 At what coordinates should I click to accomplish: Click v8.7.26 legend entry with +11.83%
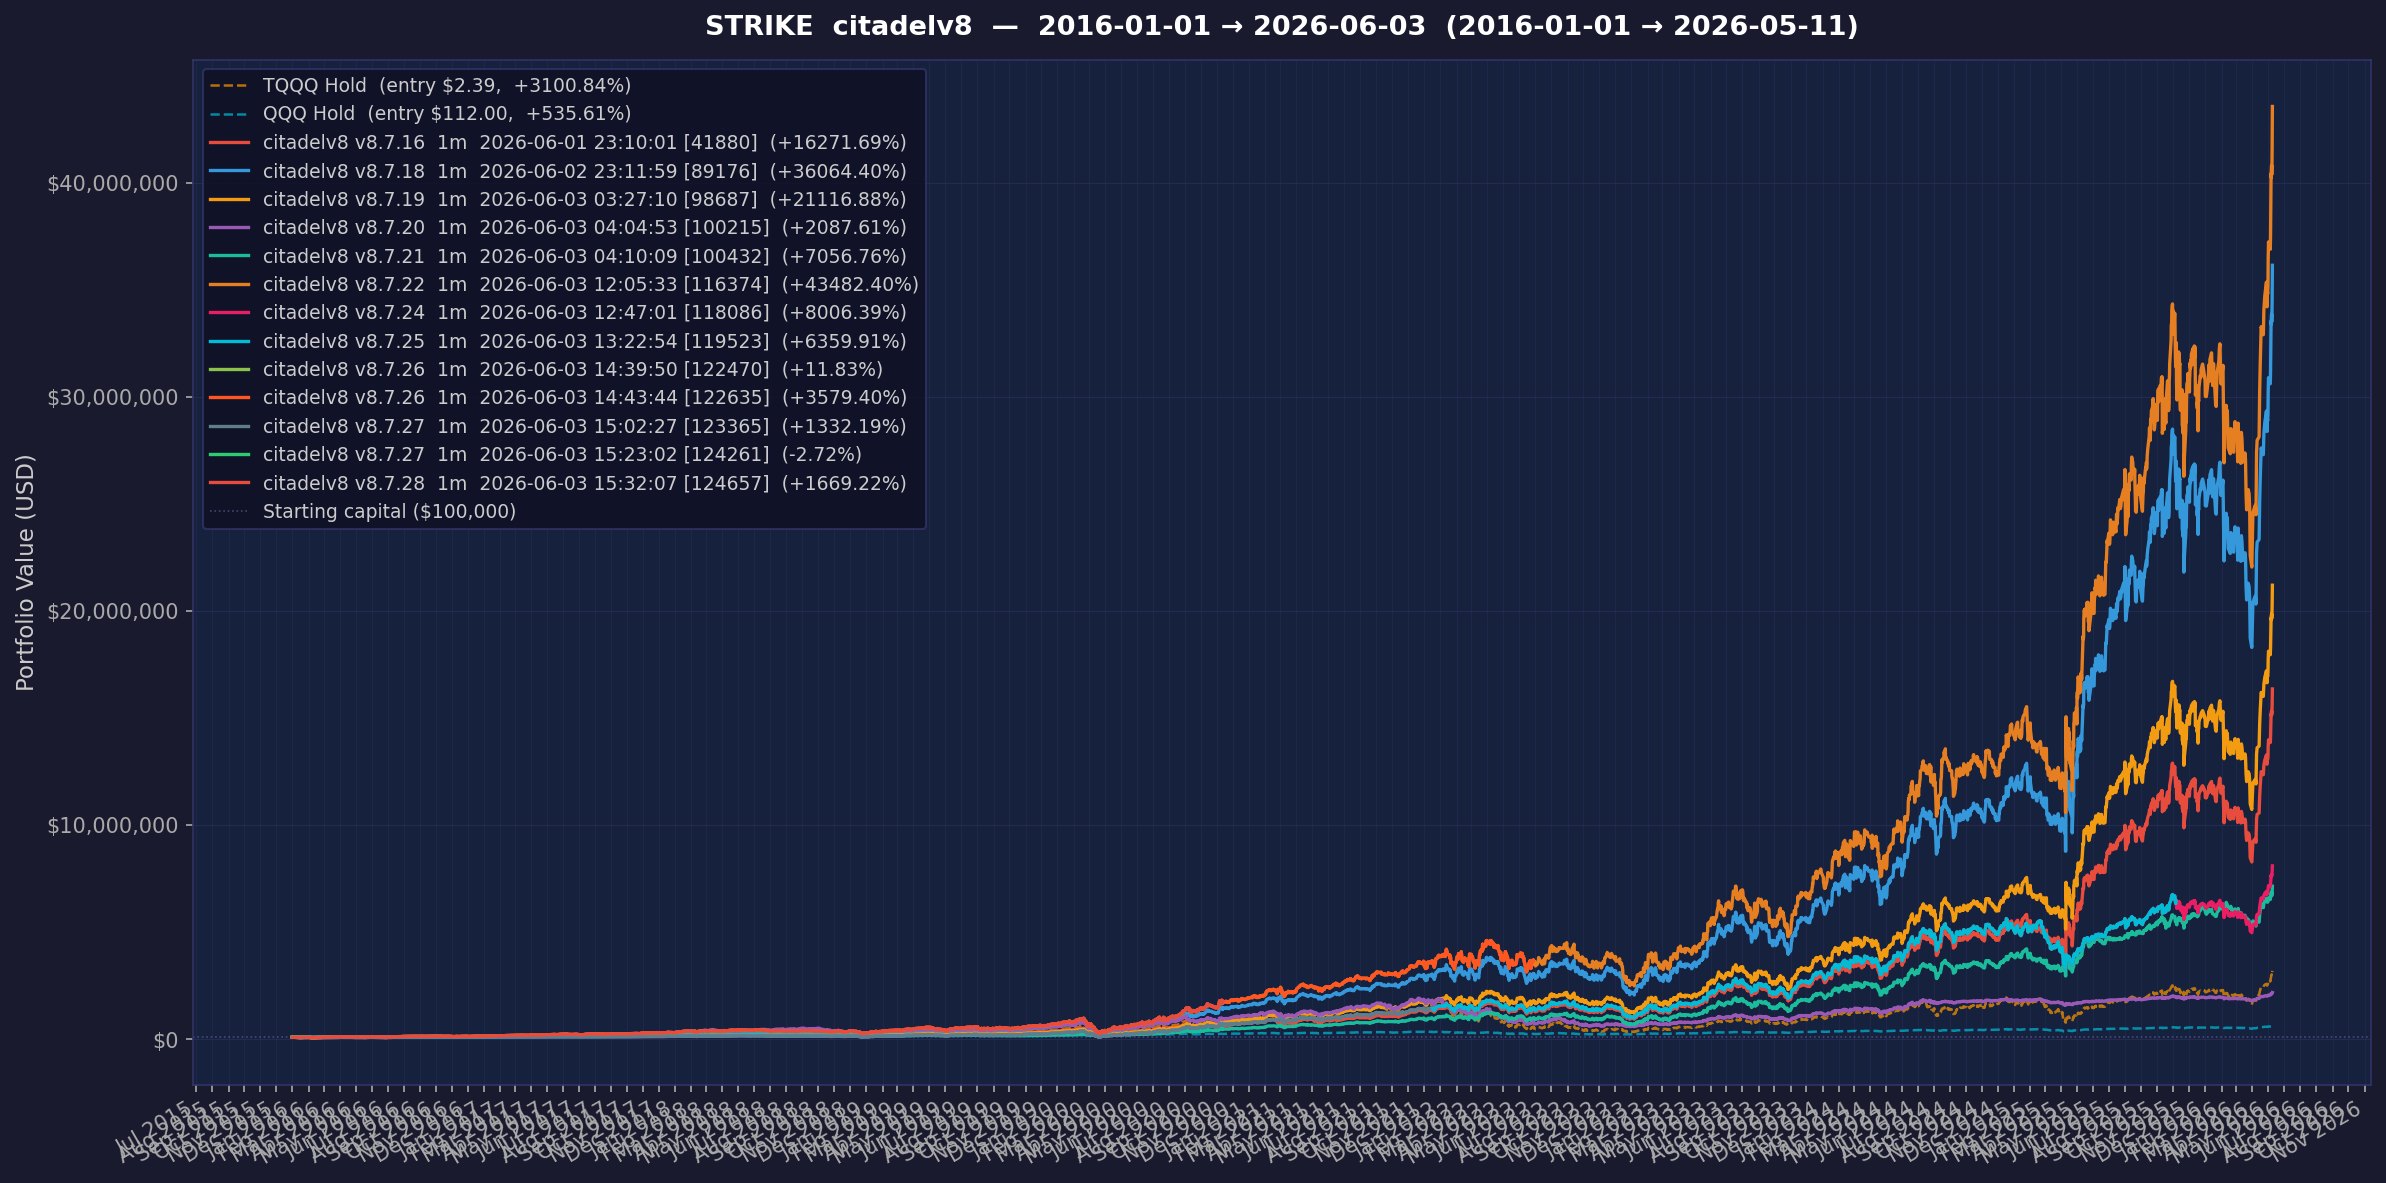click(x=546, y=370)
